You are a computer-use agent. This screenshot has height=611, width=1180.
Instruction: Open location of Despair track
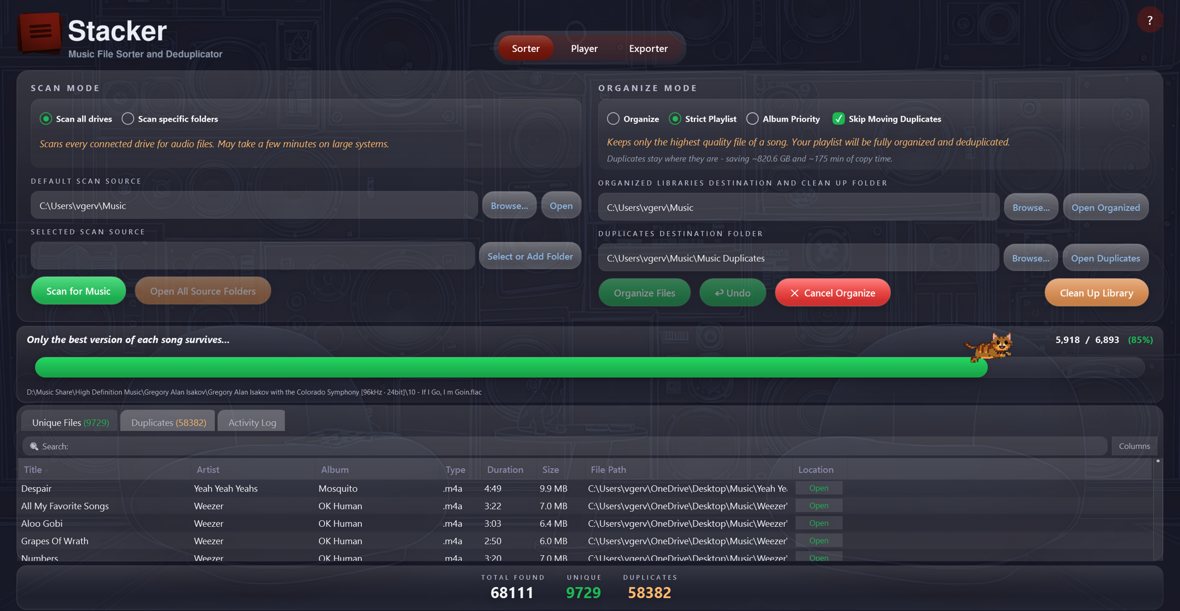(x=819, y=488)
